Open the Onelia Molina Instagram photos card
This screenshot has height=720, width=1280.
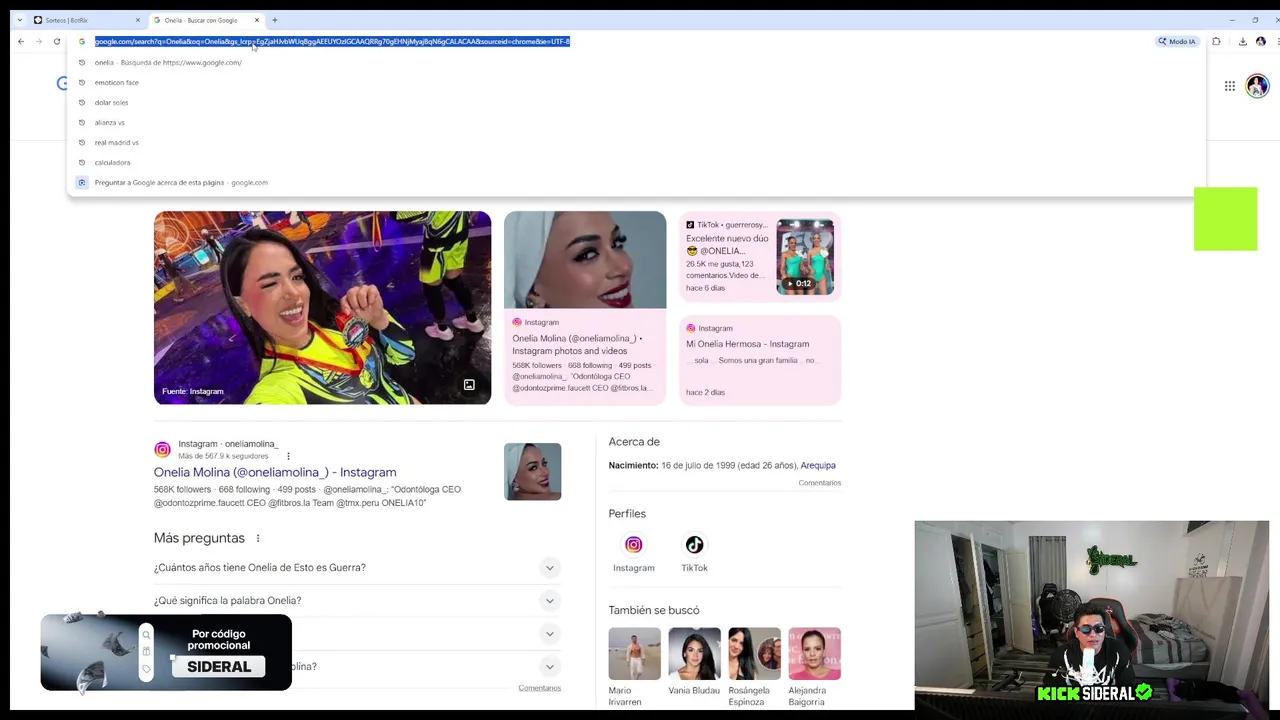[585, 308]
